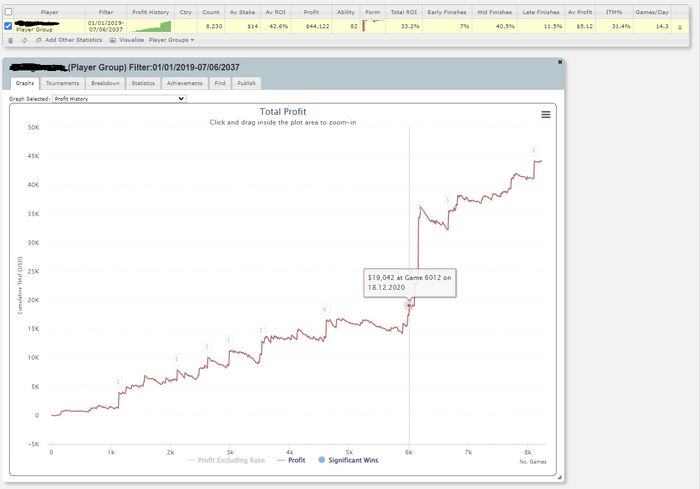This screenshot has height=489, width=700.
Task: Switch to the Graphs tab
Action: pos(25,83)
